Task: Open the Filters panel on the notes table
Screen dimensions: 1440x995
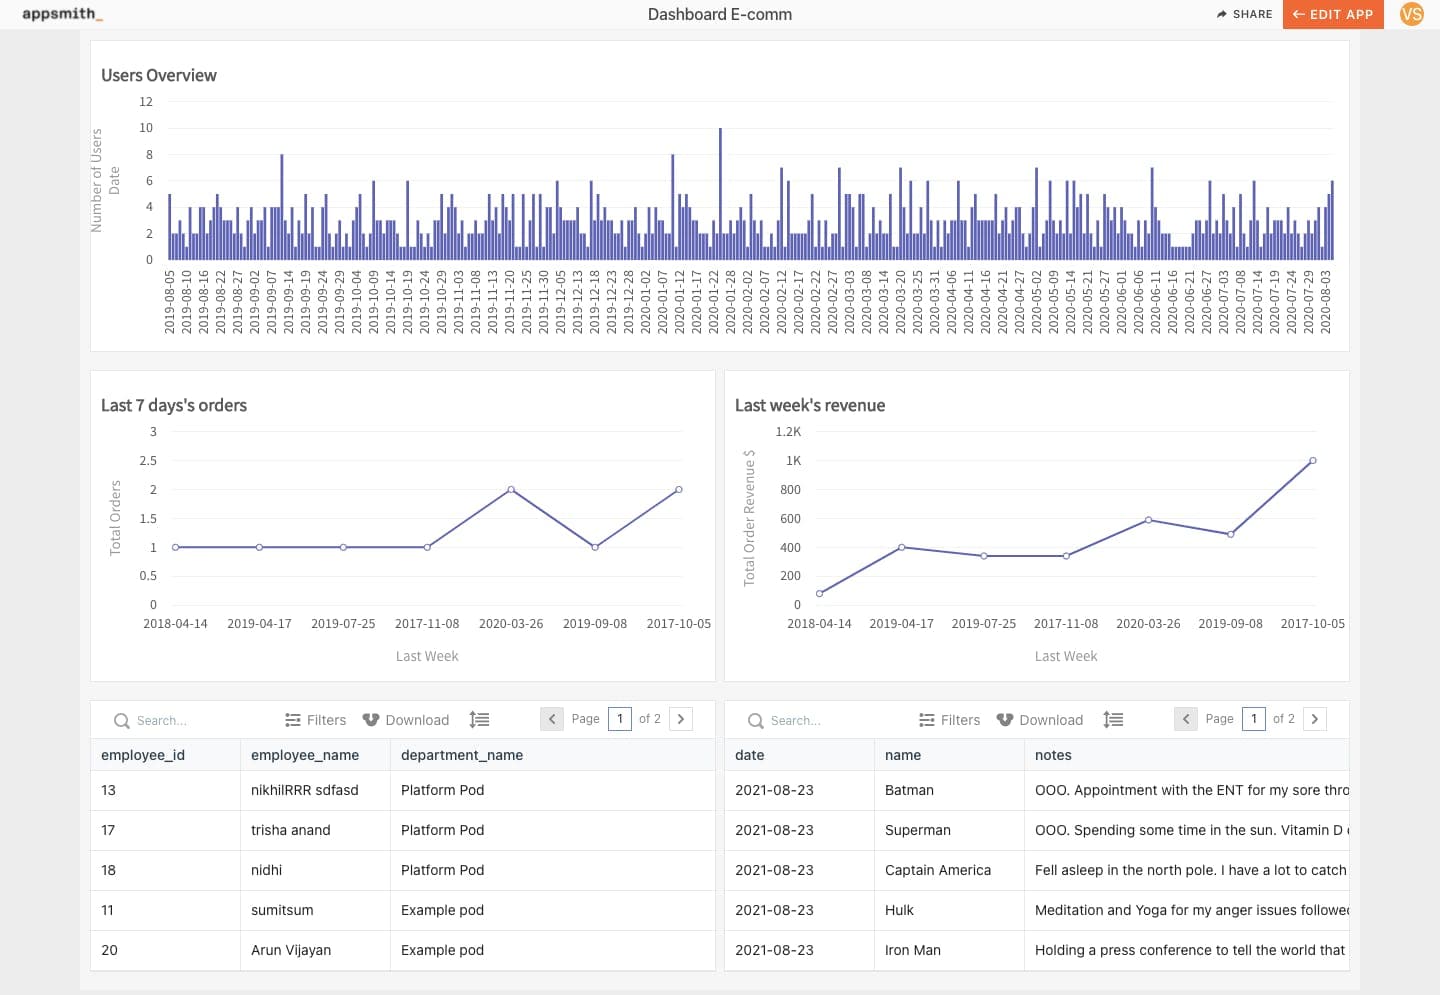Action: (948, 719)
